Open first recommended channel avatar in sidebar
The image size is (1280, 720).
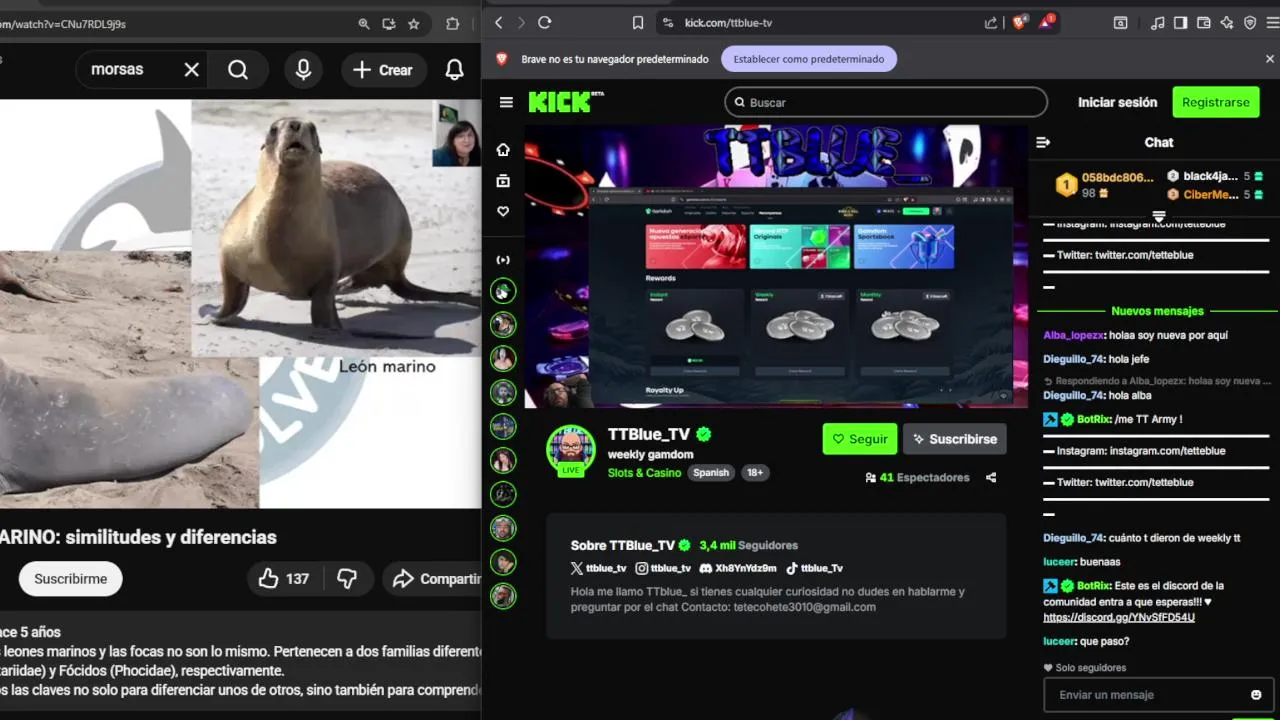503,291
